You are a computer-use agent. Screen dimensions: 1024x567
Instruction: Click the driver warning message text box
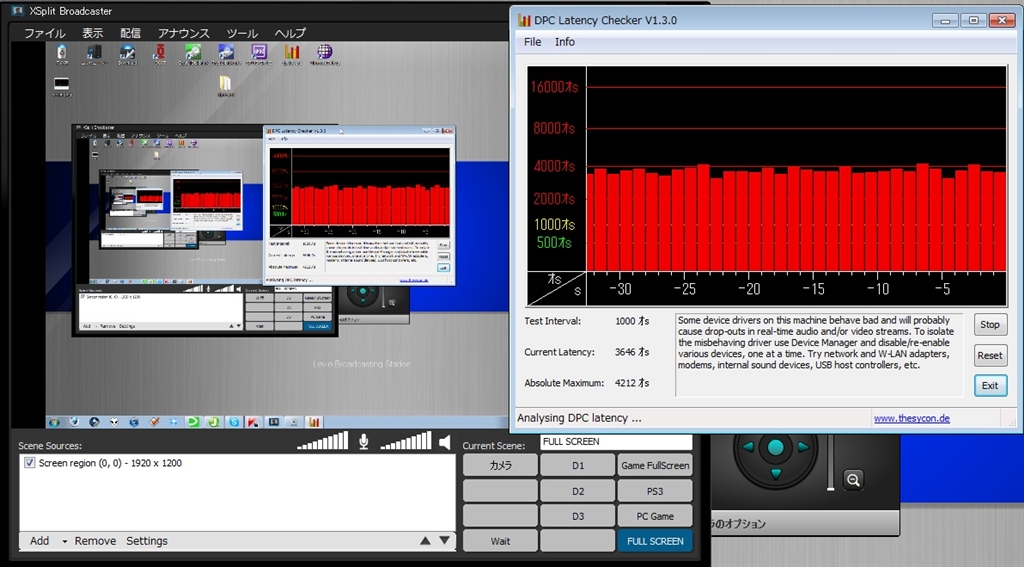pos(819,355)
